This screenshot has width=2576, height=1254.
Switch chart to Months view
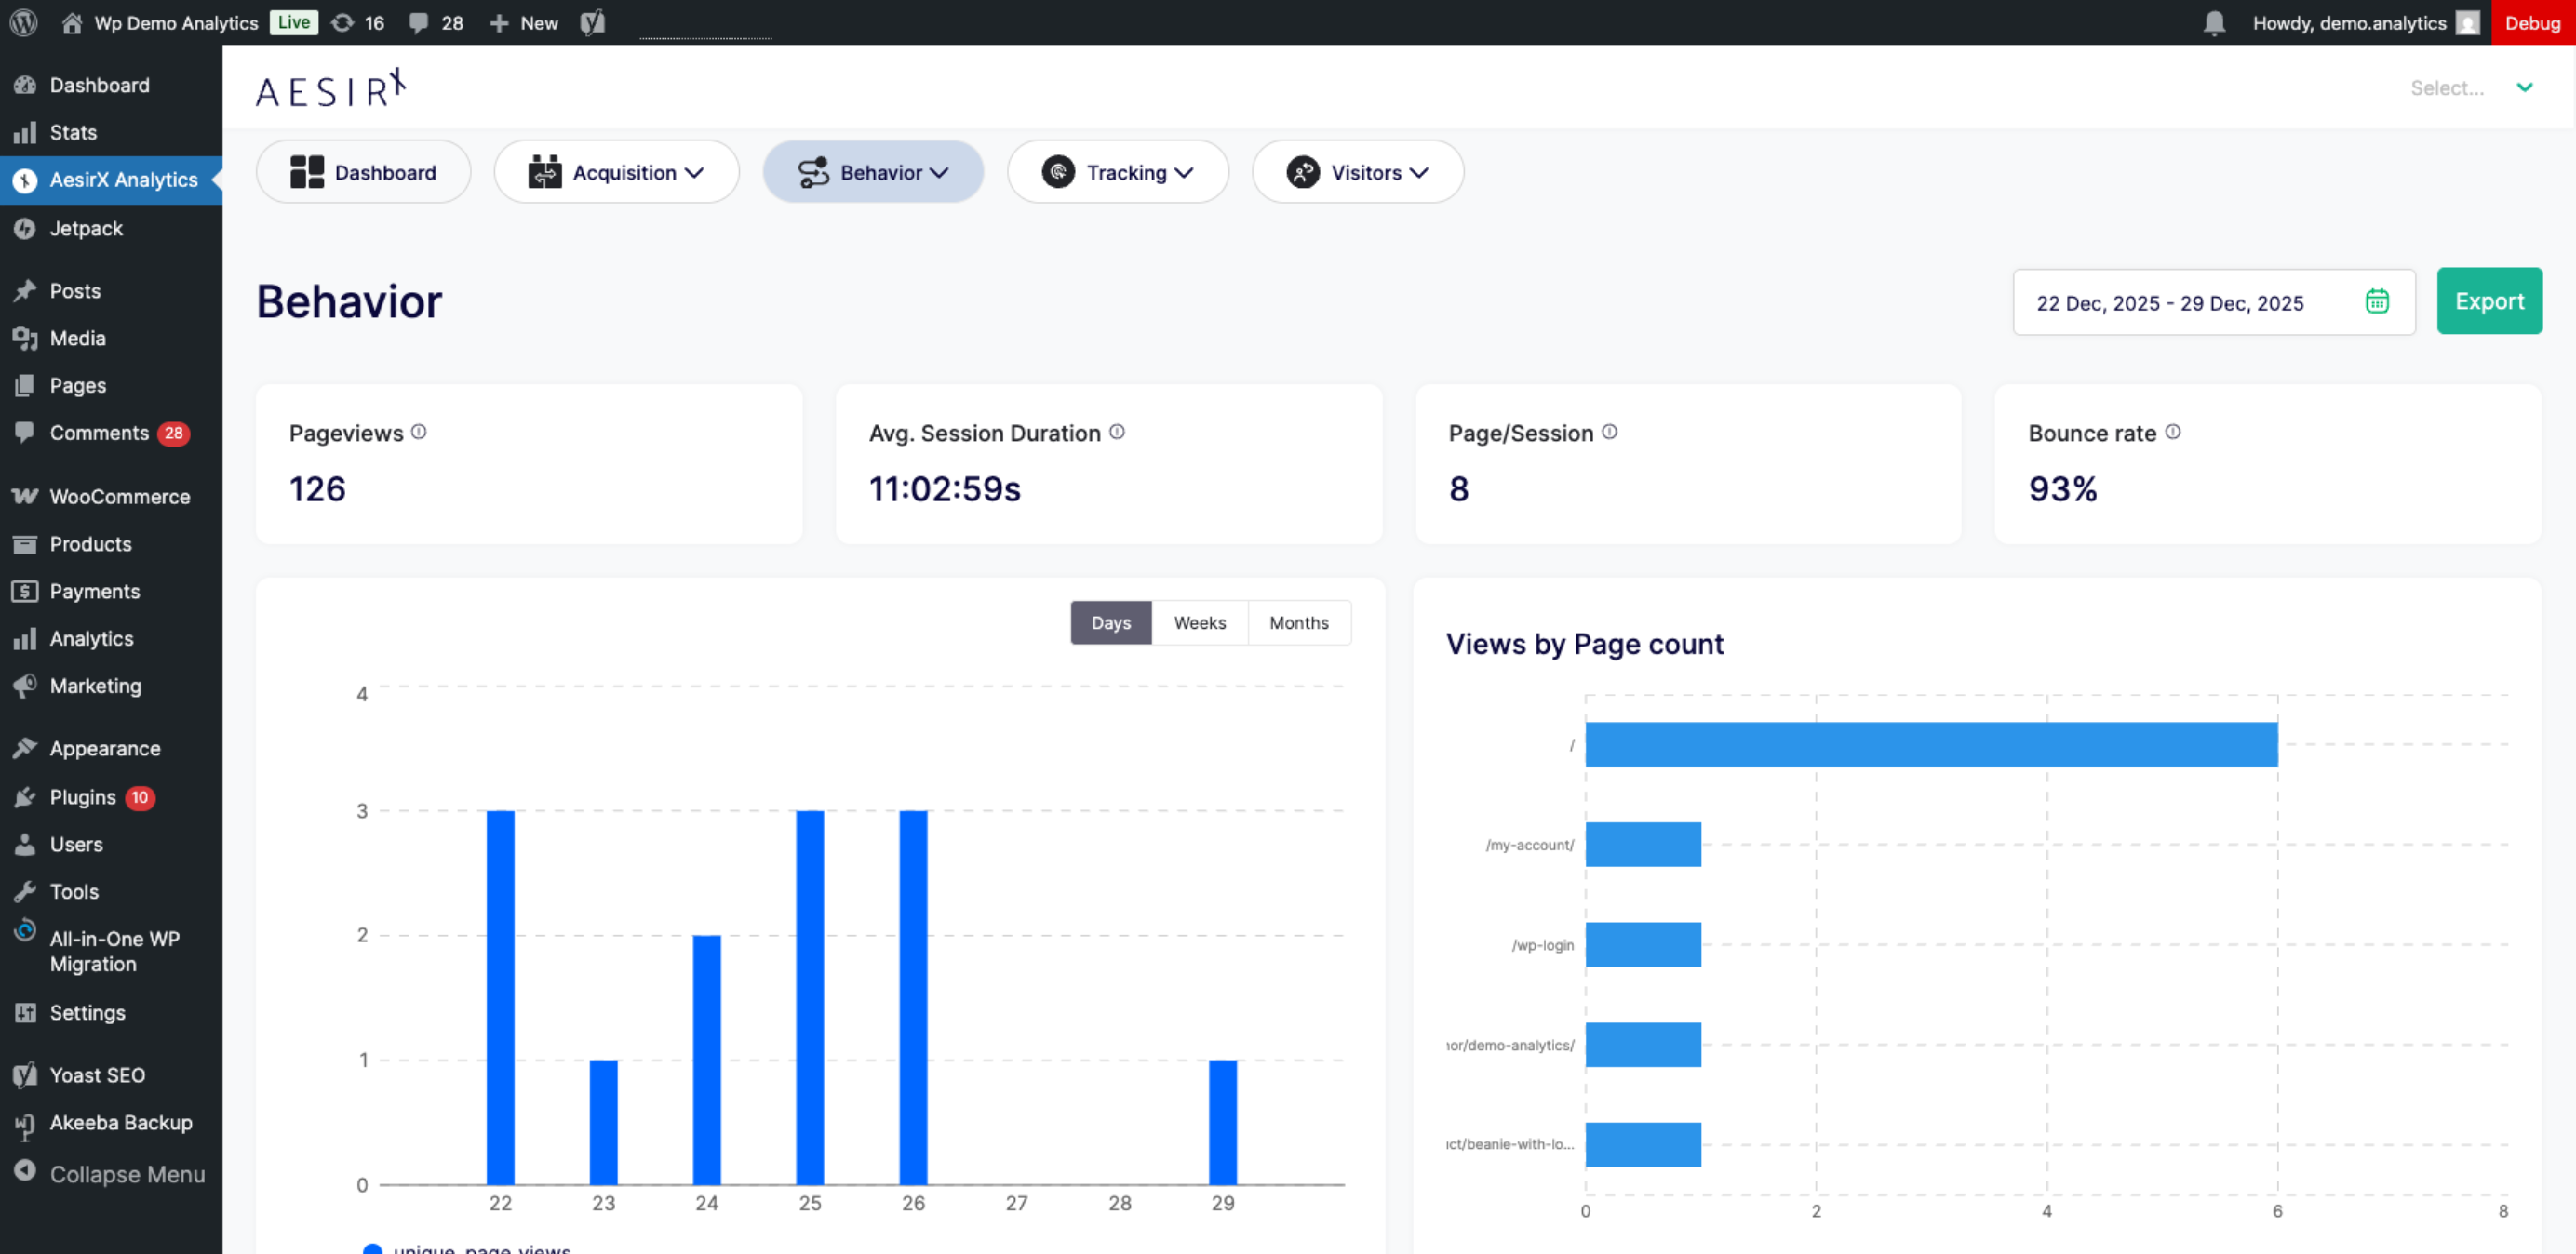[1298, 622]
